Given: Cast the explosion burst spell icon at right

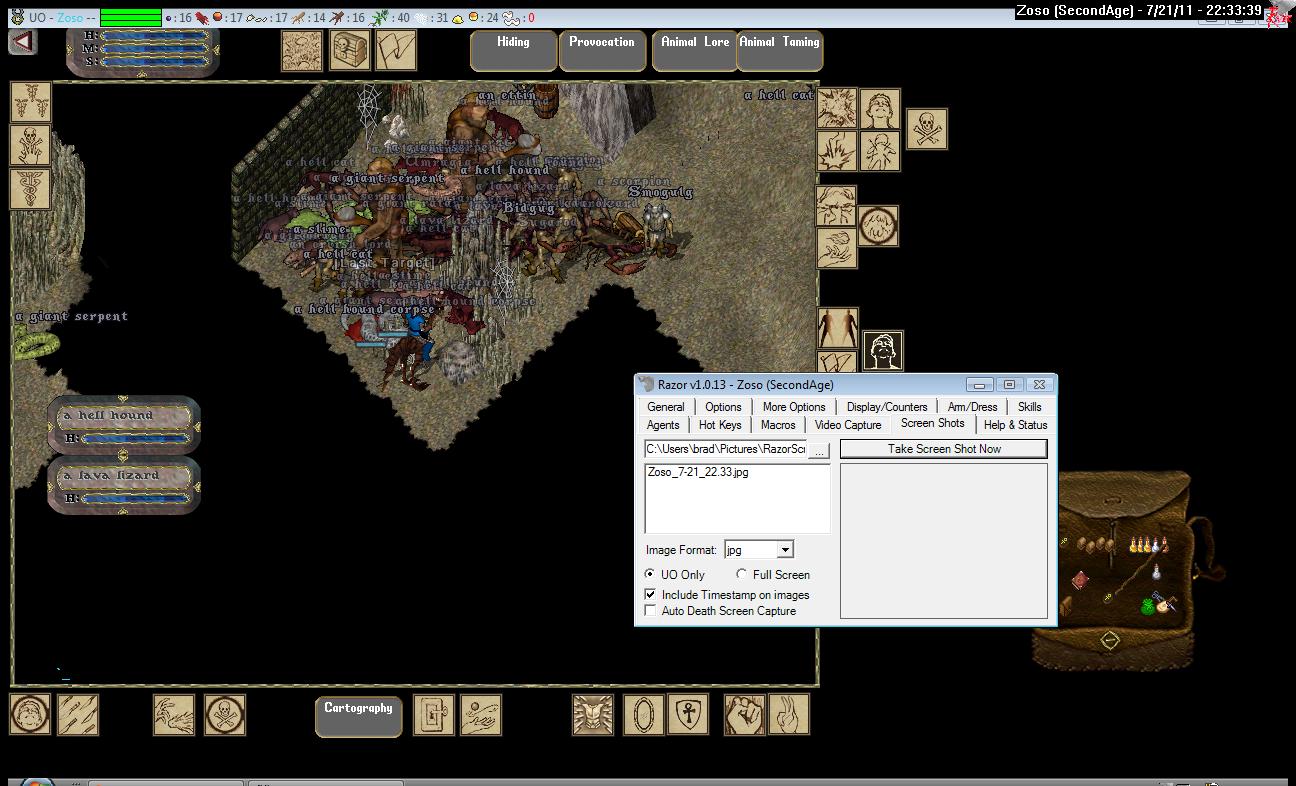Looking at the screenshot, I should point(836,108).
